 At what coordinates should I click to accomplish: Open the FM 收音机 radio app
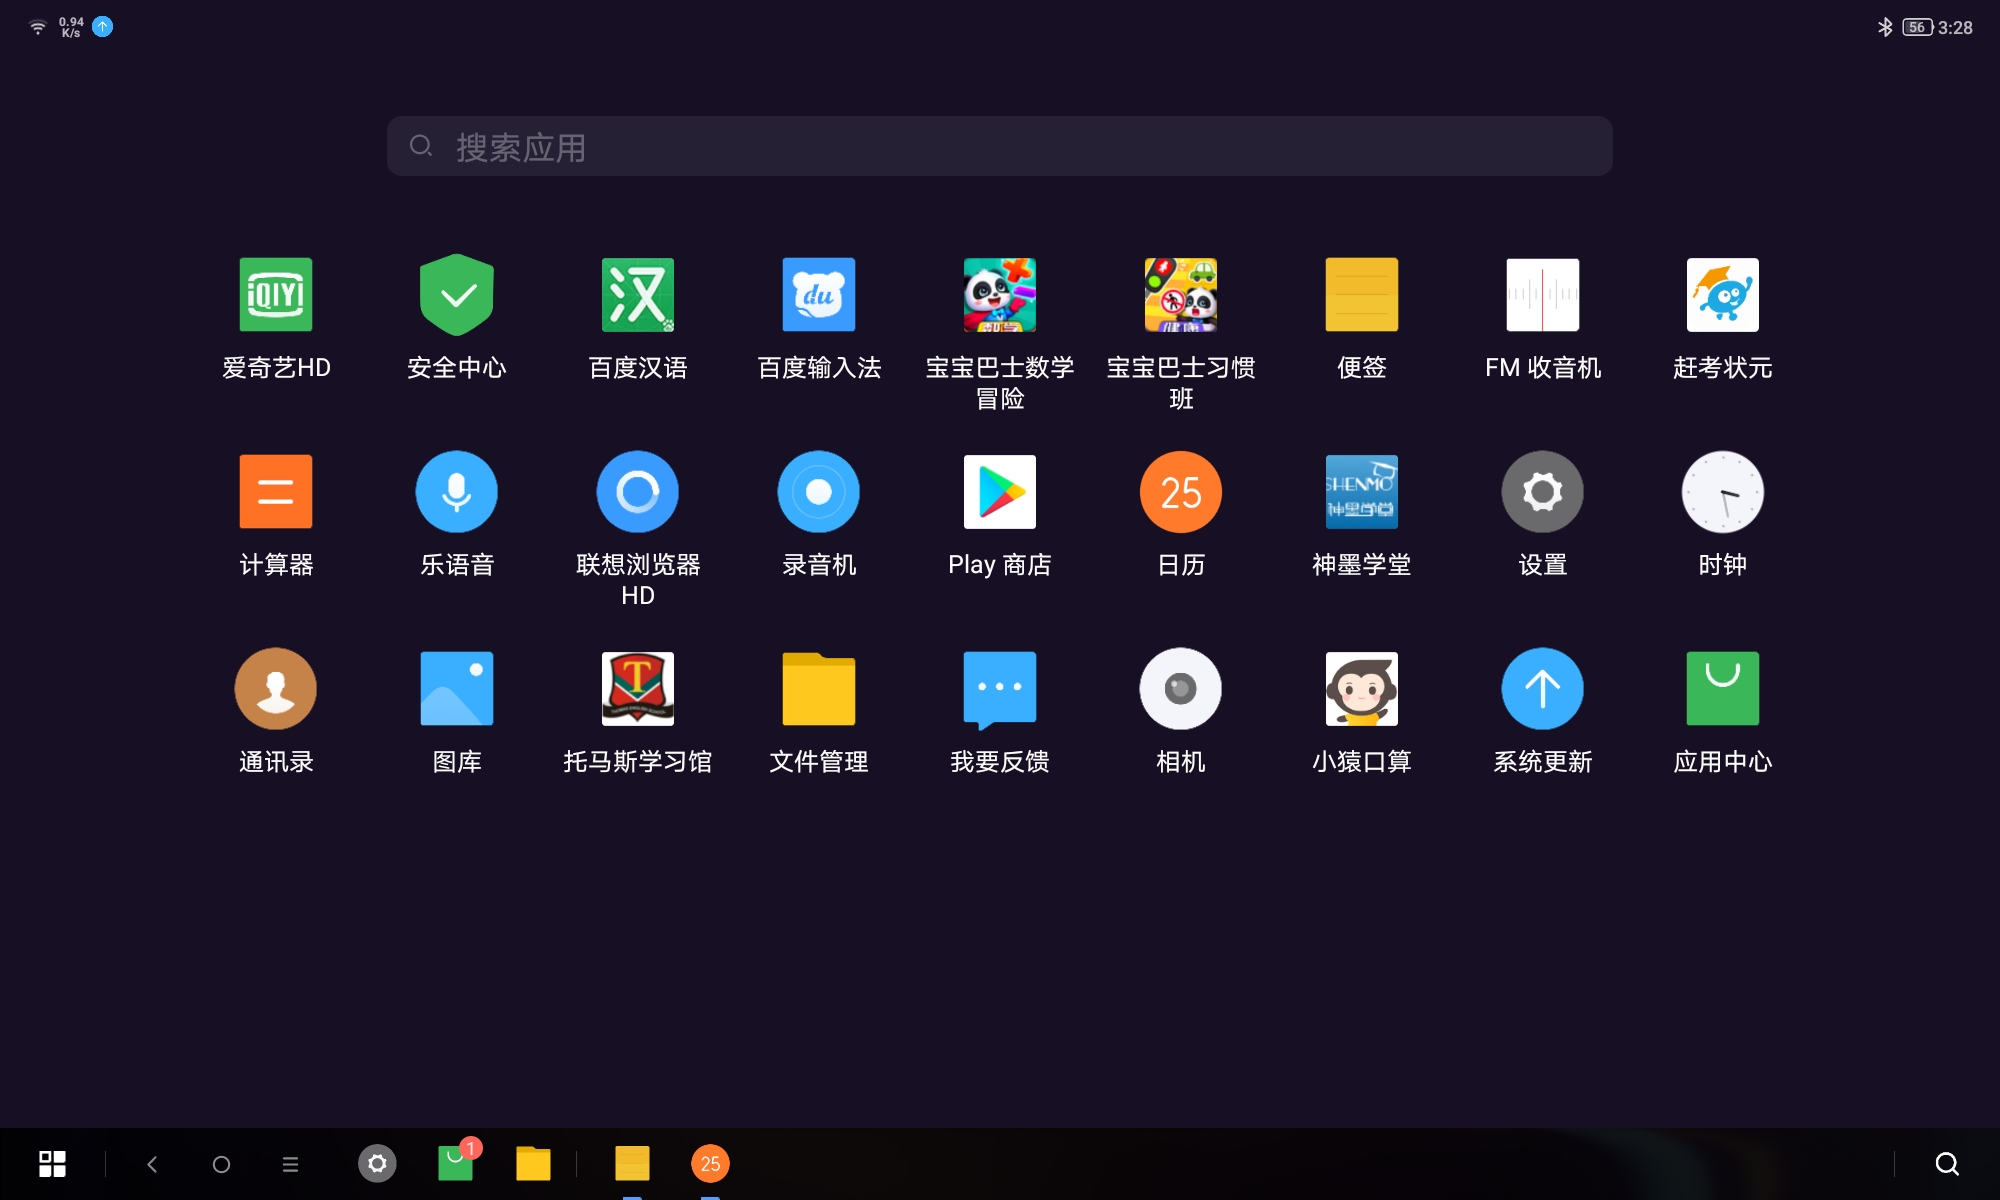(x=1542, y=295)
